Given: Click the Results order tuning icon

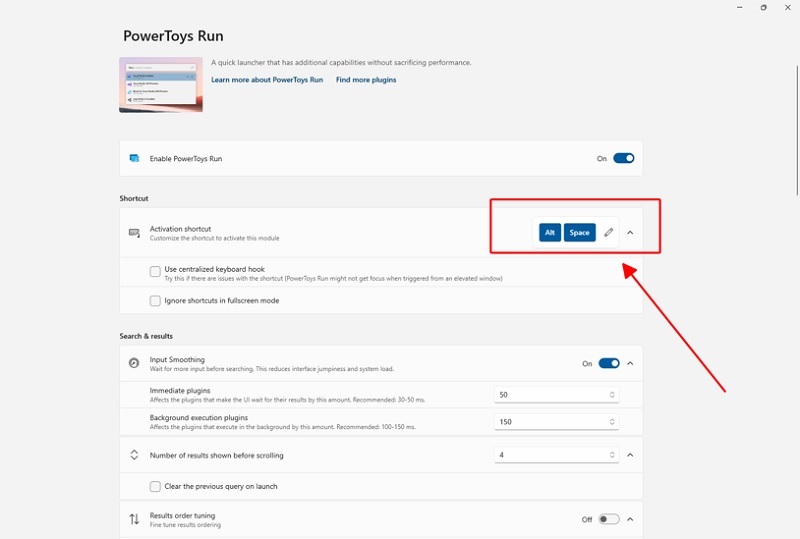Looking at the screenshot, I should pyautogui.click(x=134, y=519).
